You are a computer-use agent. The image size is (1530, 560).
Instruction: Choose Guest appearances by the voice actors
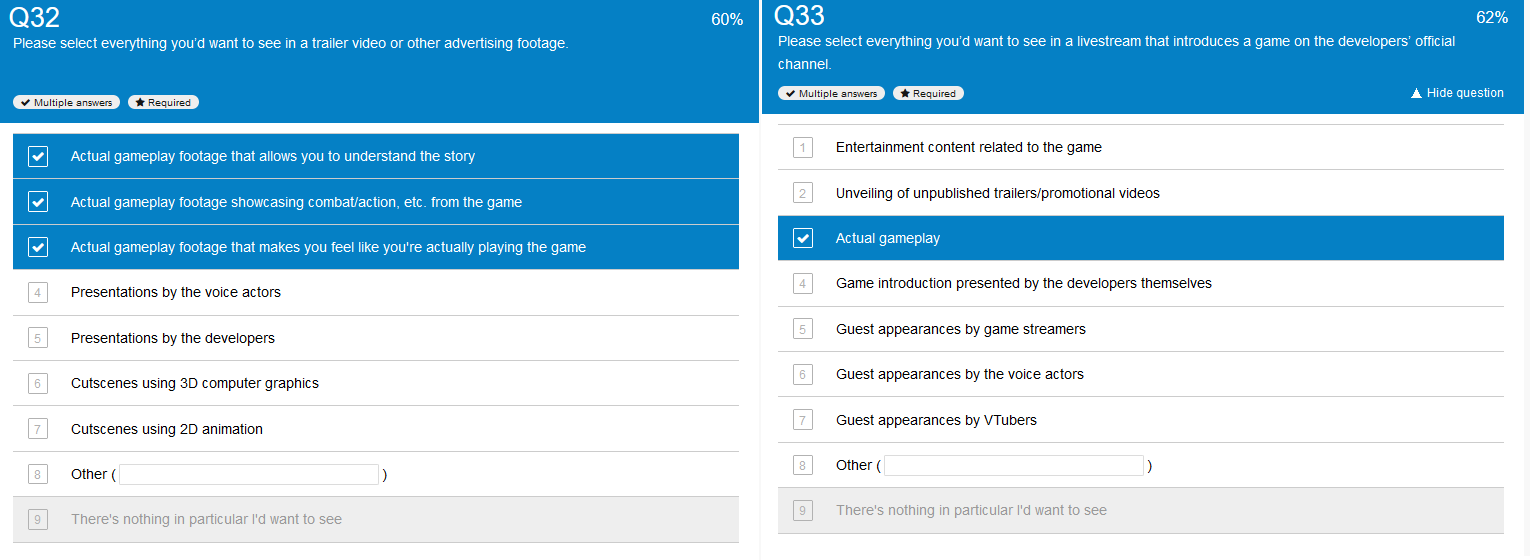1141,374
